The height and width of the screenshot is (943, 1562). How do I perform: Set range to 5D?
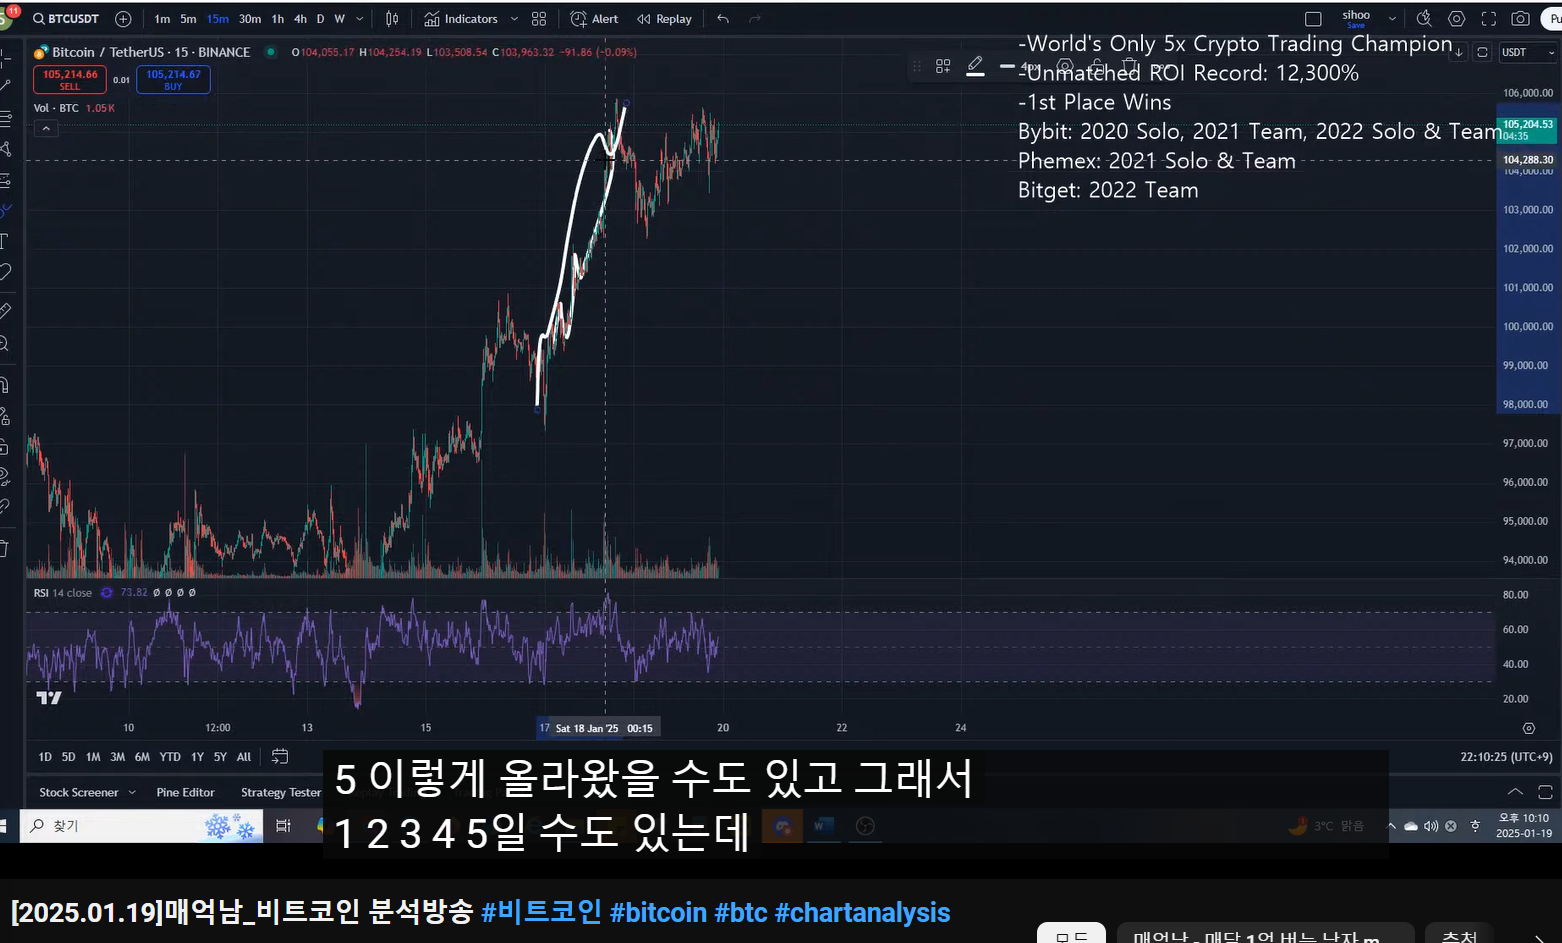[x=68, y=757]
